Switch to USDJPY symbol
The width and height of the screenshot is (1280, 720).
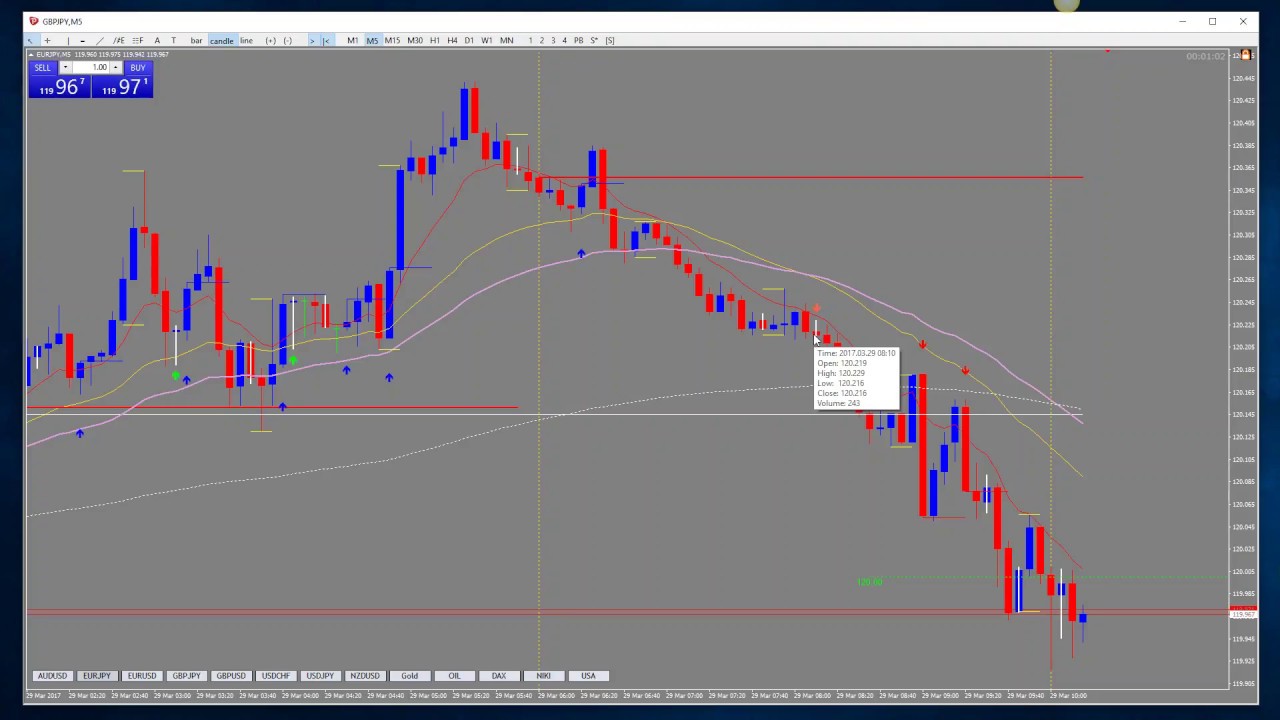tap(320, 676)
